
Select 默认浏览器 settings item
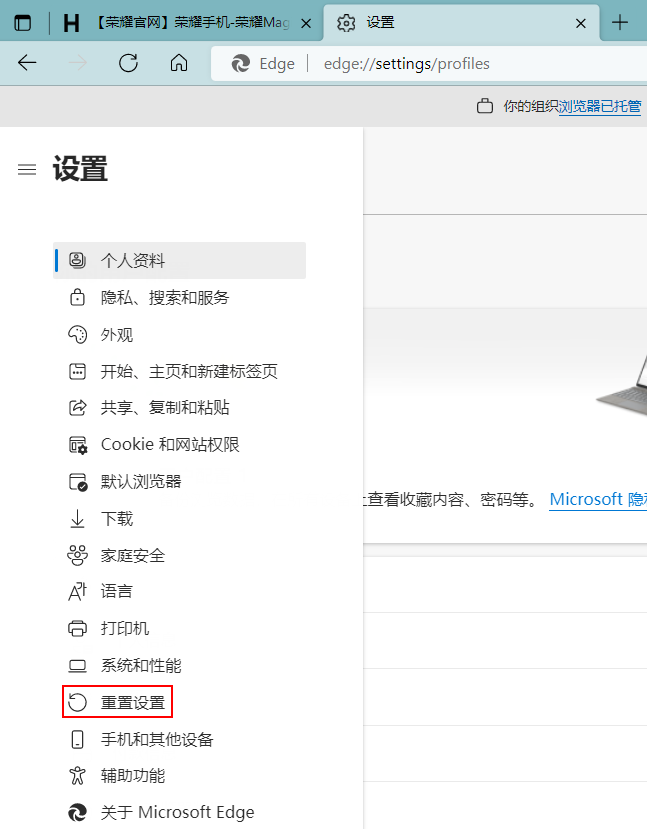[141, 482]
